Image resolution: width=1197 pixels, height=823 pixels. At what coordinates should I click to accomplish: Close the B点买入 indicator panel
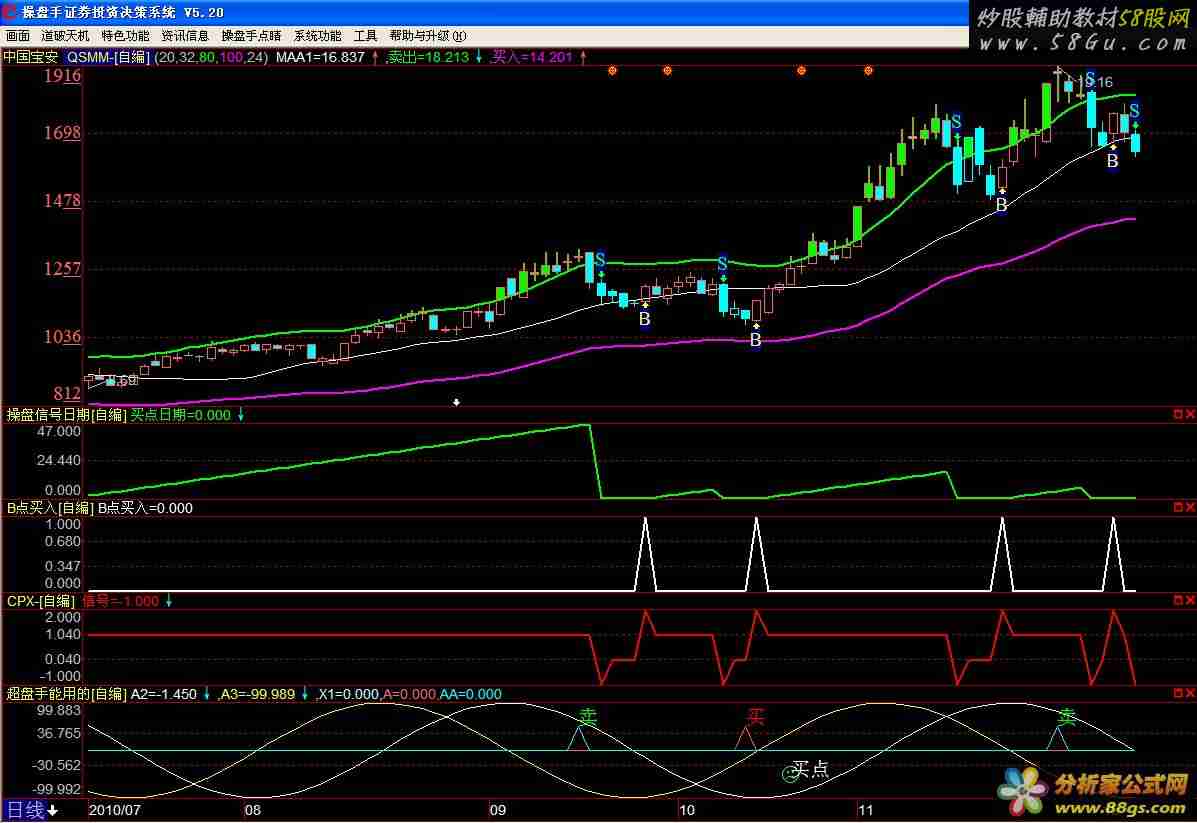pos(1190,507)
